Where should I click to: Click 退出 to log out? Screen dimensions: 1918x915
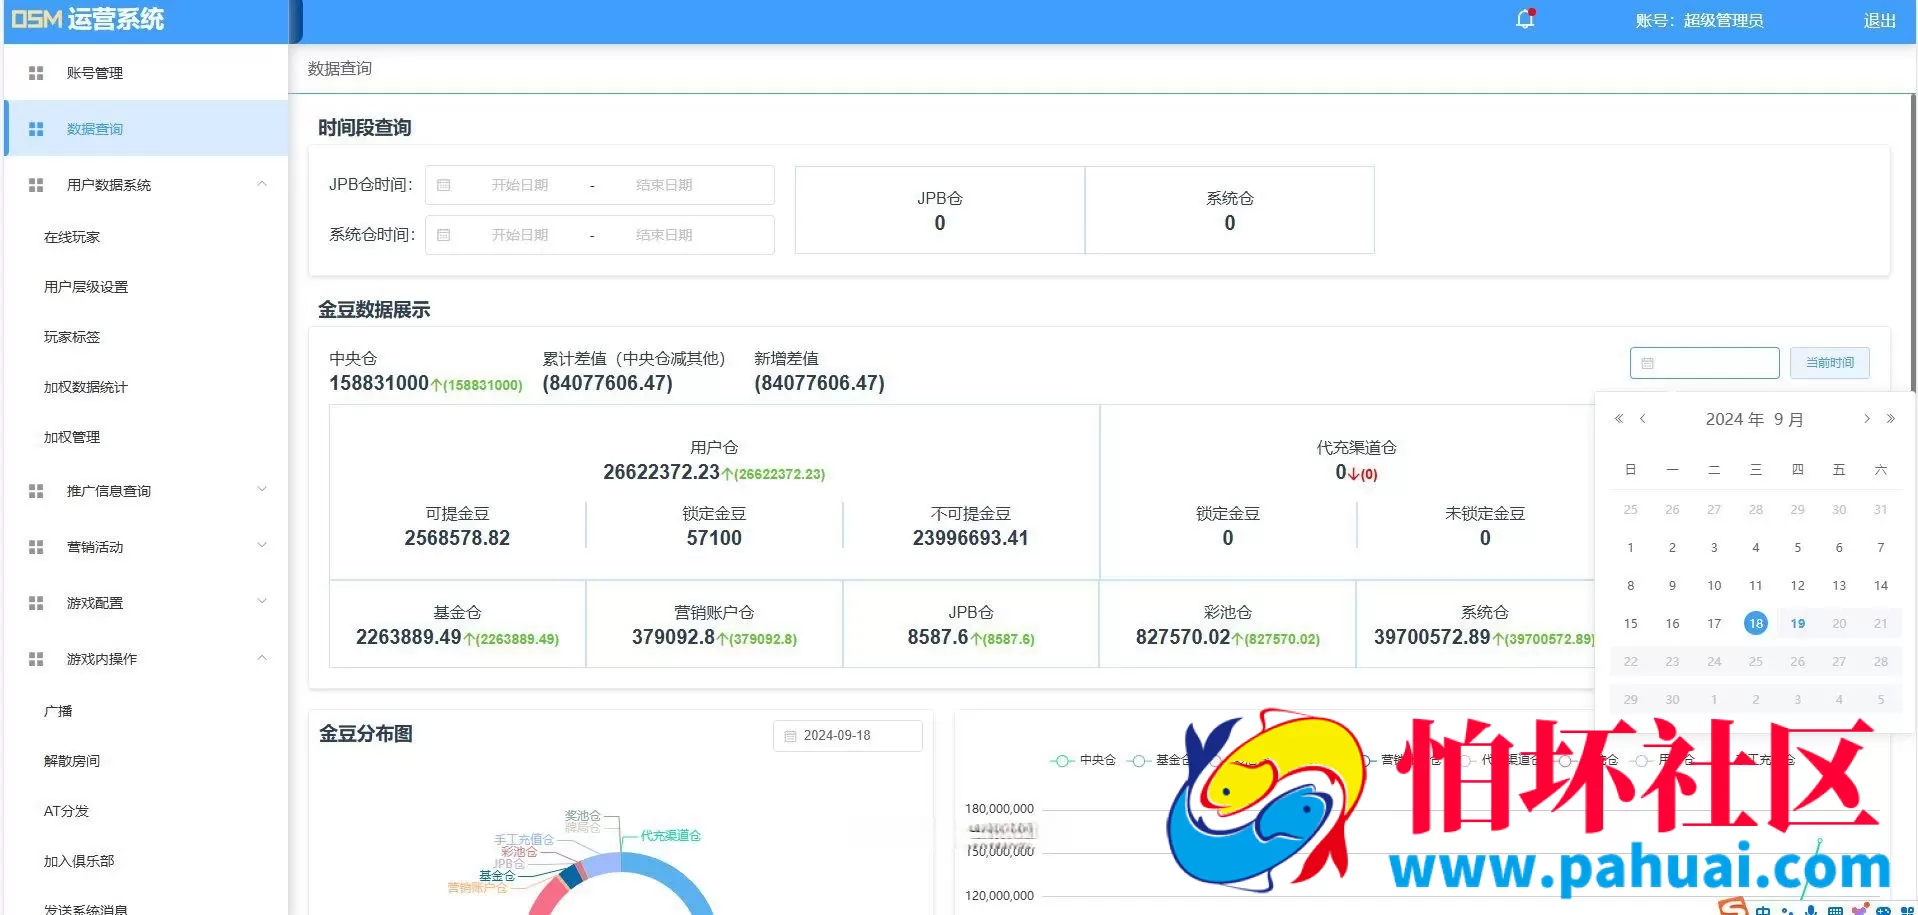pos(1879,20)
